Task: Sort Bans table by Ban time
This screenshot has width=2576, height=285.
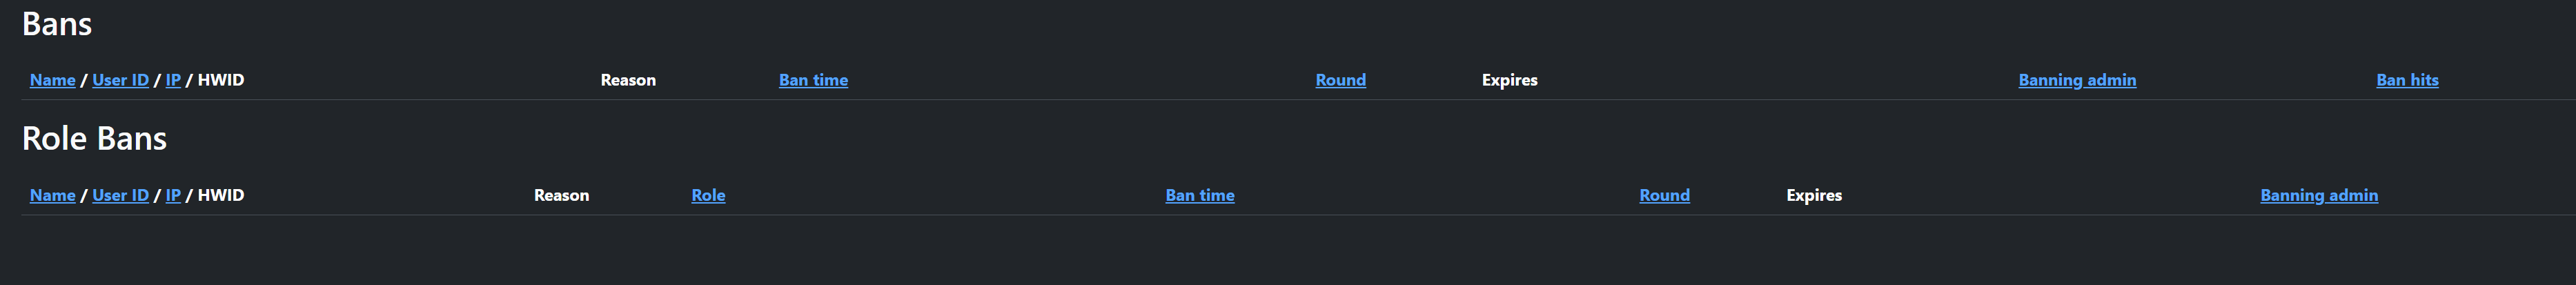Action: (x=813, y=80)
